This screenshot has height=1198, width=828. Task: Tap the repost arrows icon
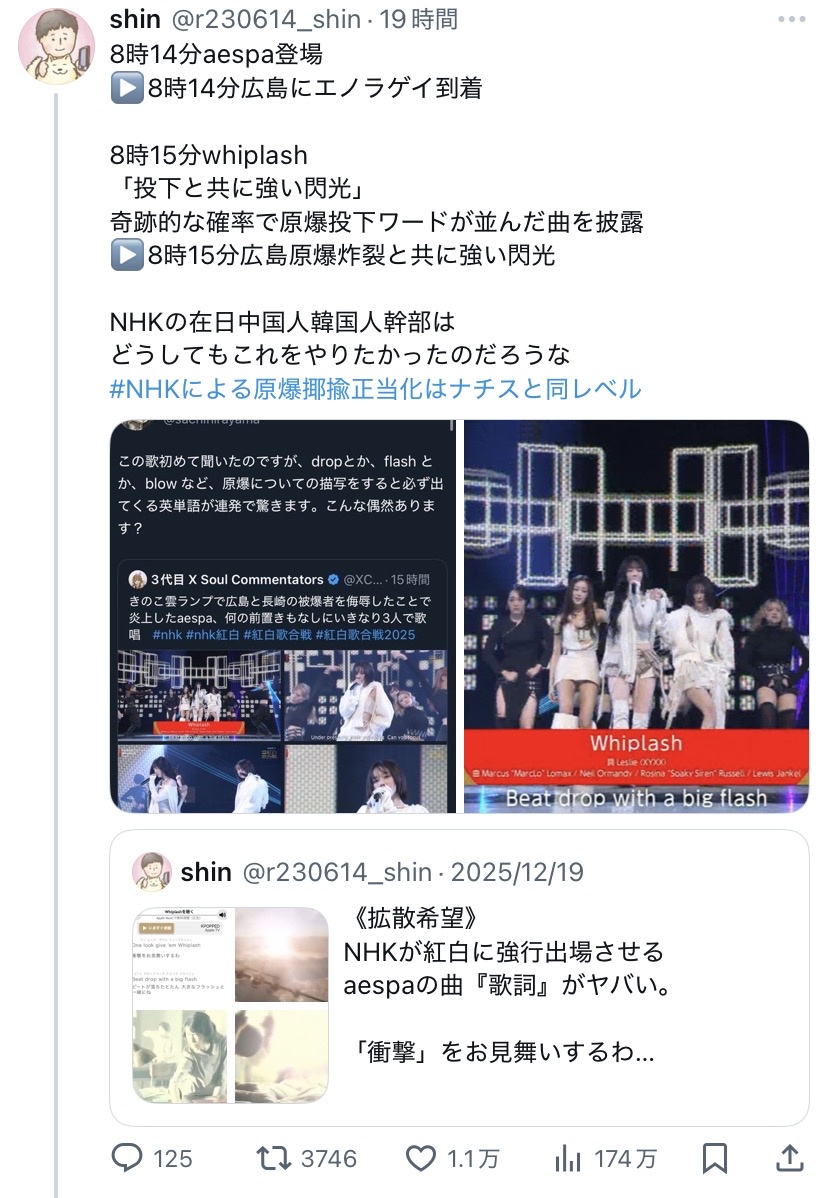coord(273,1158)
